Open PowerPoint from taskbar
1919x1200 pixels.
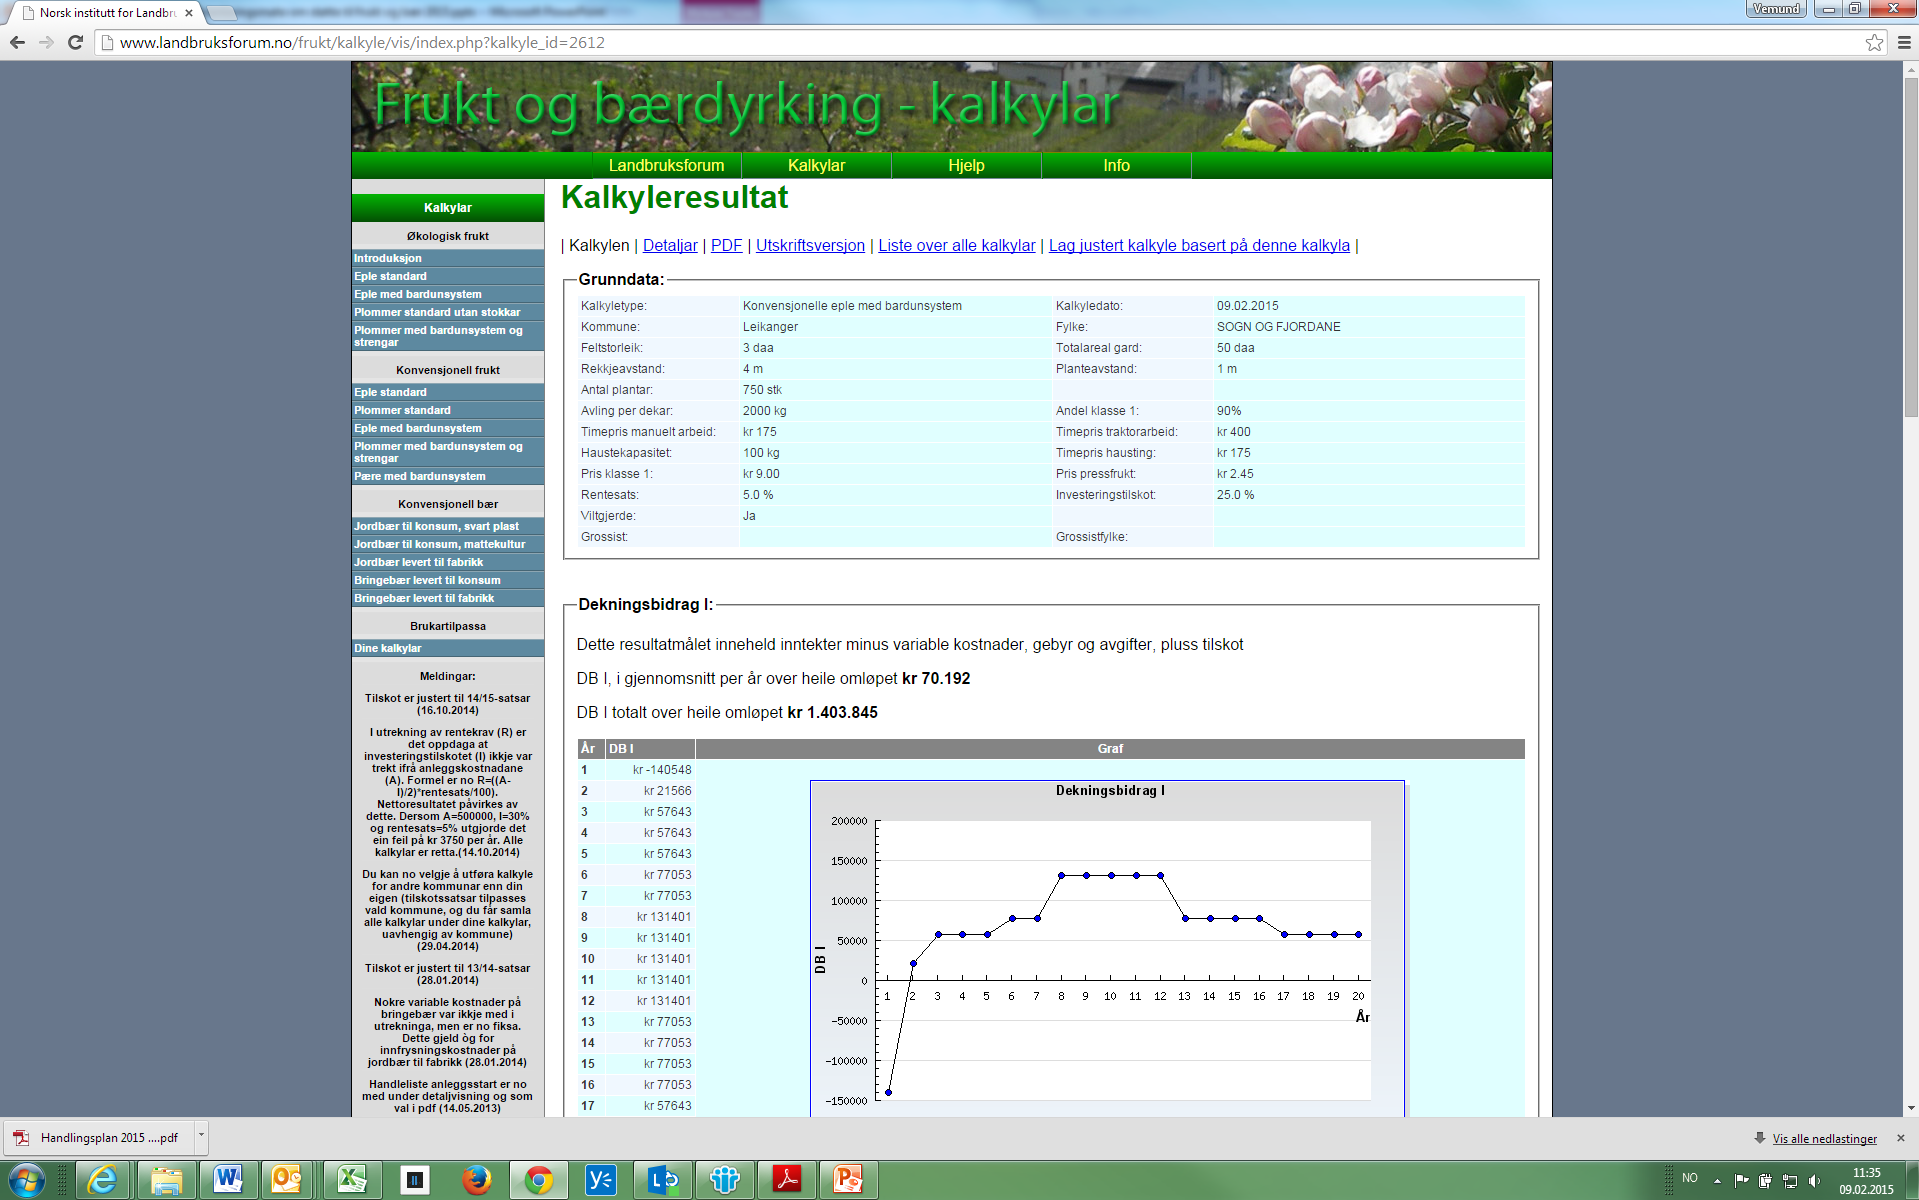848,1180
